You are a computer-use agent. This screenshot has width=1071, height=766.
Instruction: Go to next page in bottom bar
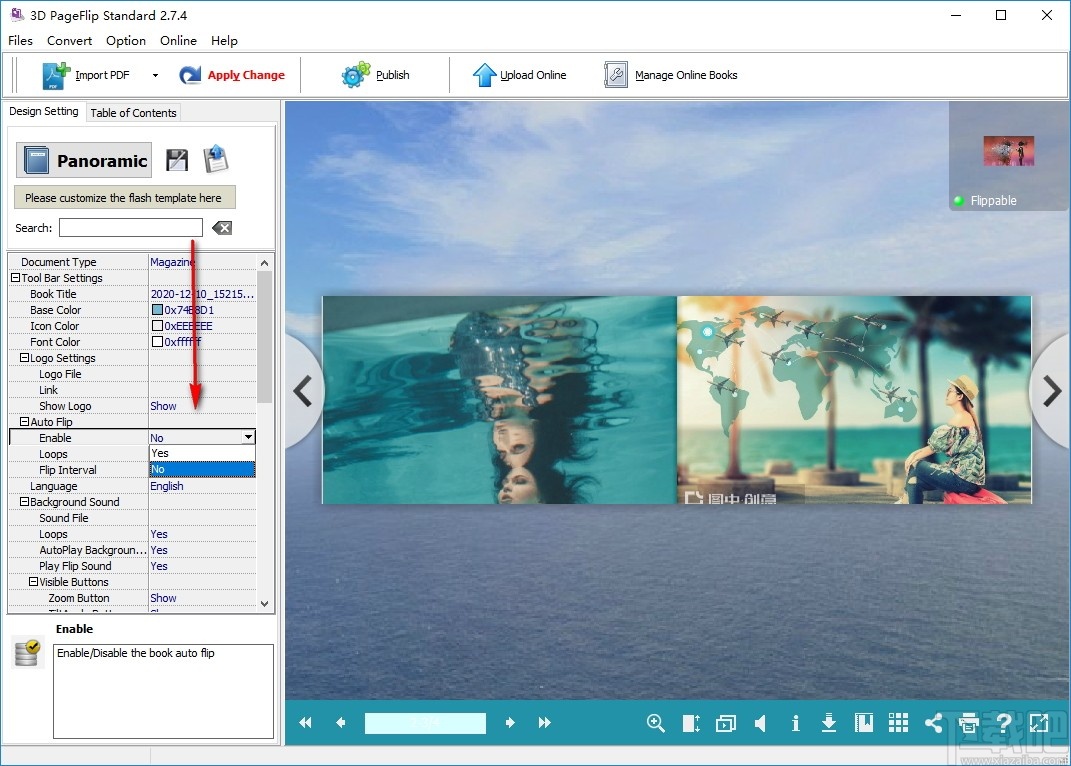[x=510, y=722]
